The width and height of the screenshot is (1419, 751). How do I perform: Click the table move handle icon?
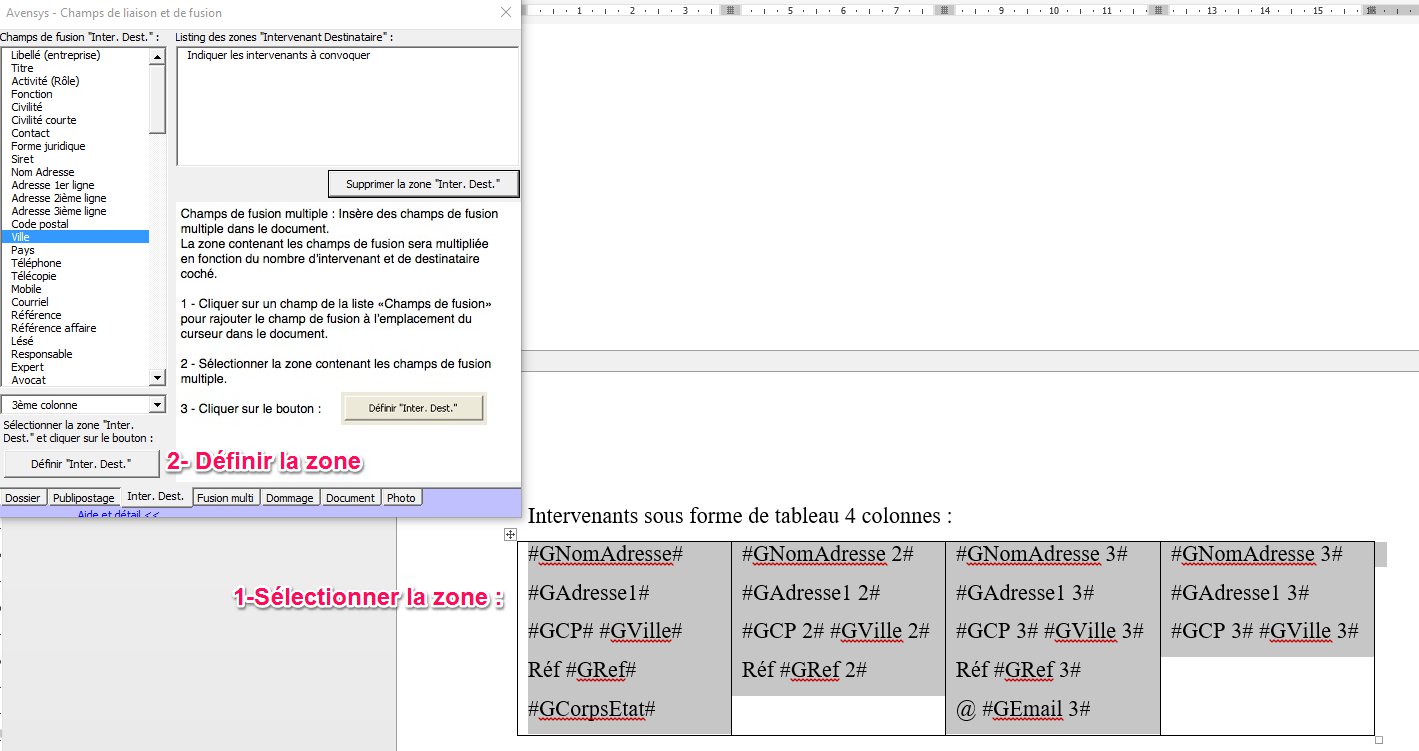[x=510, y=536]
